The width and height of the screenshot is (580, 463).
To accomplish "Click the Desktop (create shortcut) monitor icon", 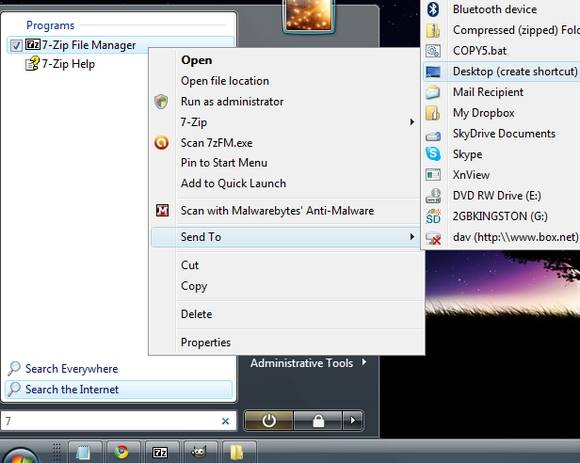I will click(x=433, y=71).
